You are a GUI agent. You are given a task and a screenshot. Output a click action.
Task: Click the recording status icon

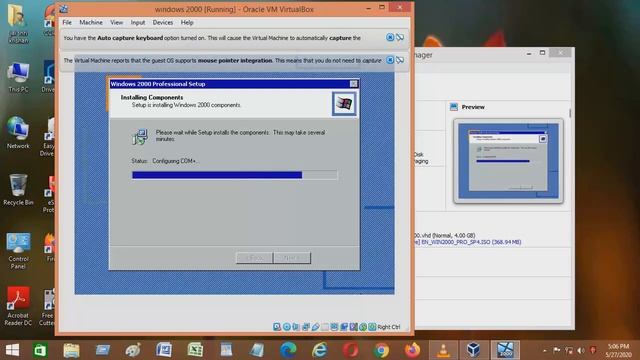(344, 327)
